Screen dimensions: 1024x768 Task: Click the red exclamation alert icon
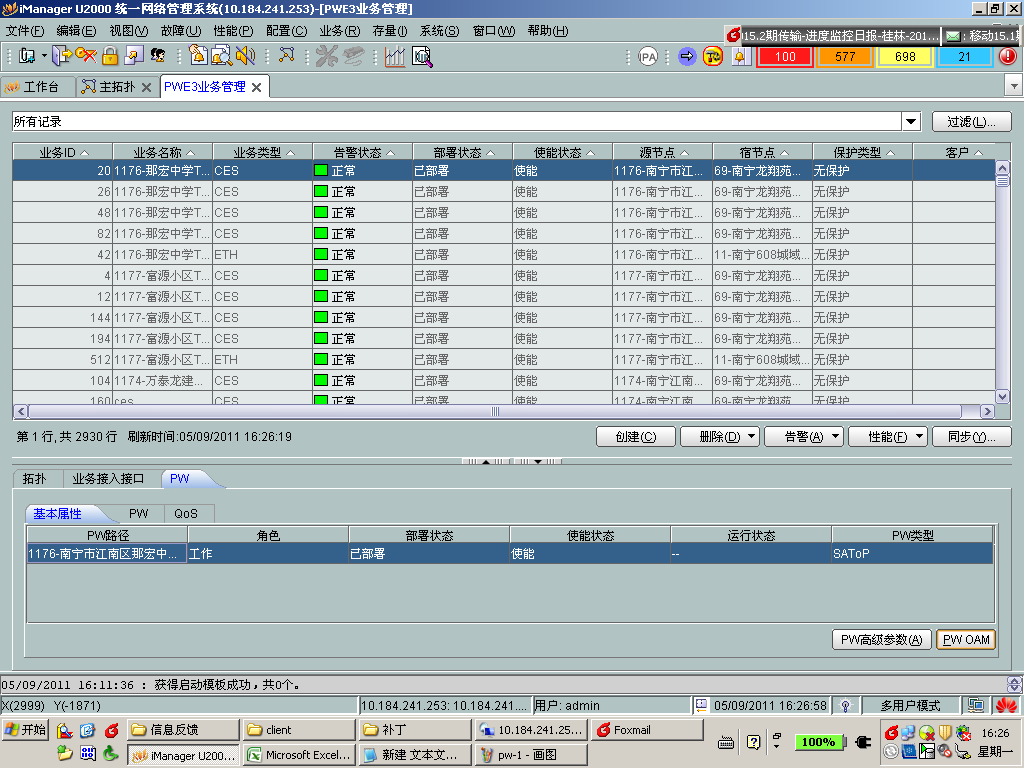pyautogui.click(x=1007, y=56)
